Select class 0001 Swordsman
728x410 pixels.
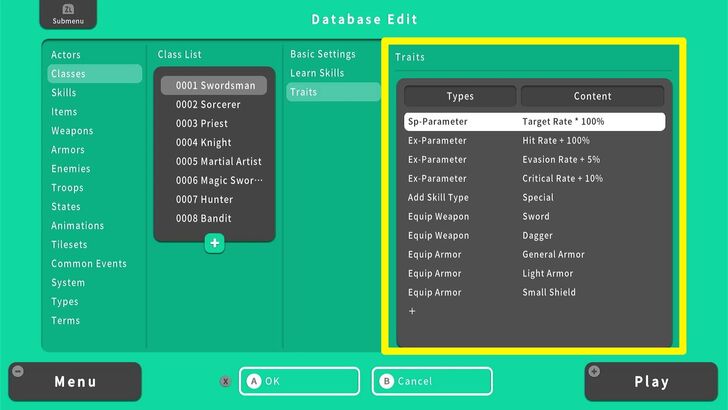pos(214,85)
